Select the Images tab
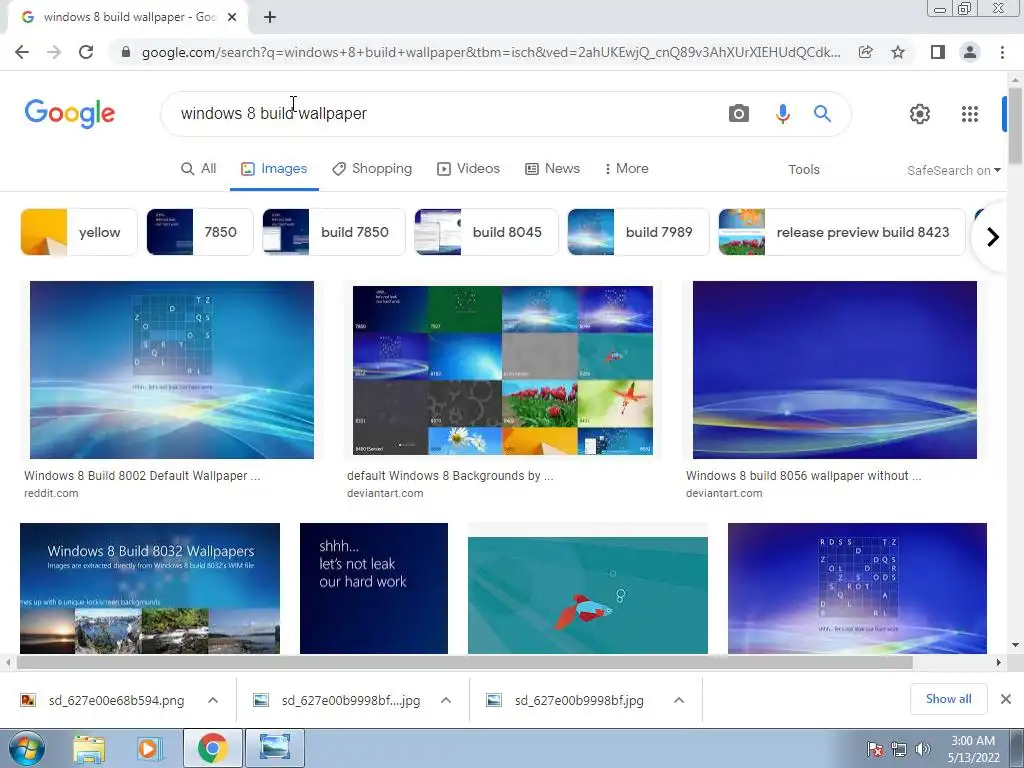 pos(274,168)
